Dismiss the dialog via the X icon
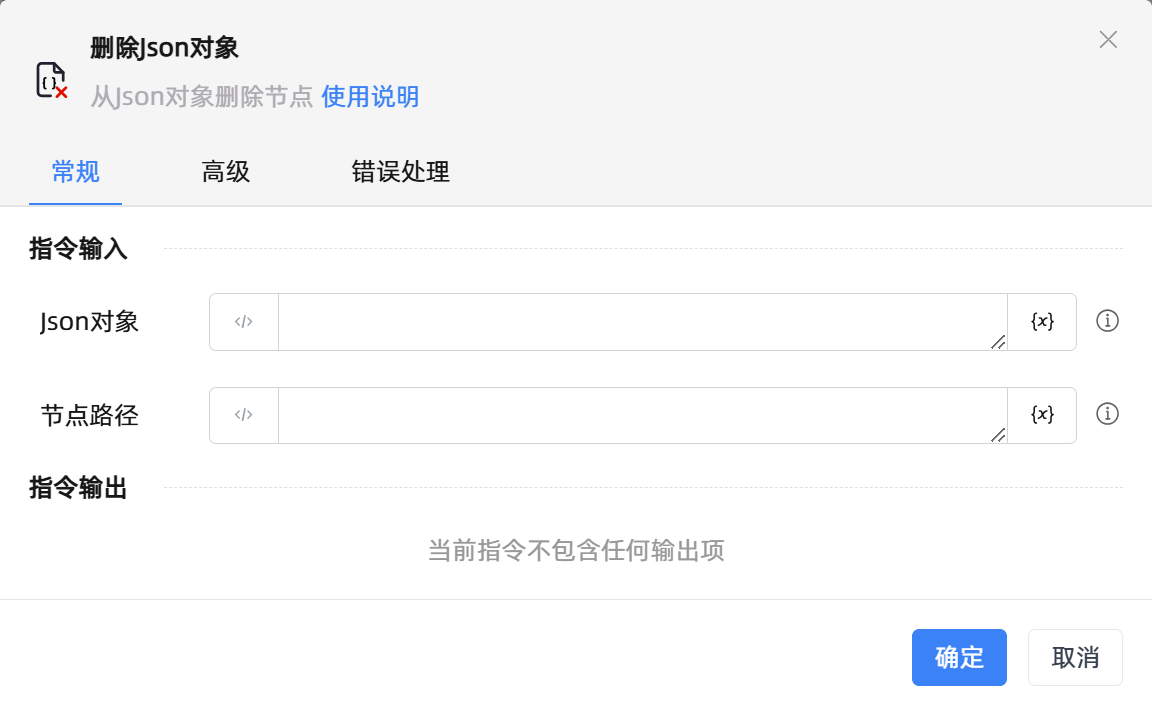Viewport: 1152px width, 714px height. coord(1108,40)
